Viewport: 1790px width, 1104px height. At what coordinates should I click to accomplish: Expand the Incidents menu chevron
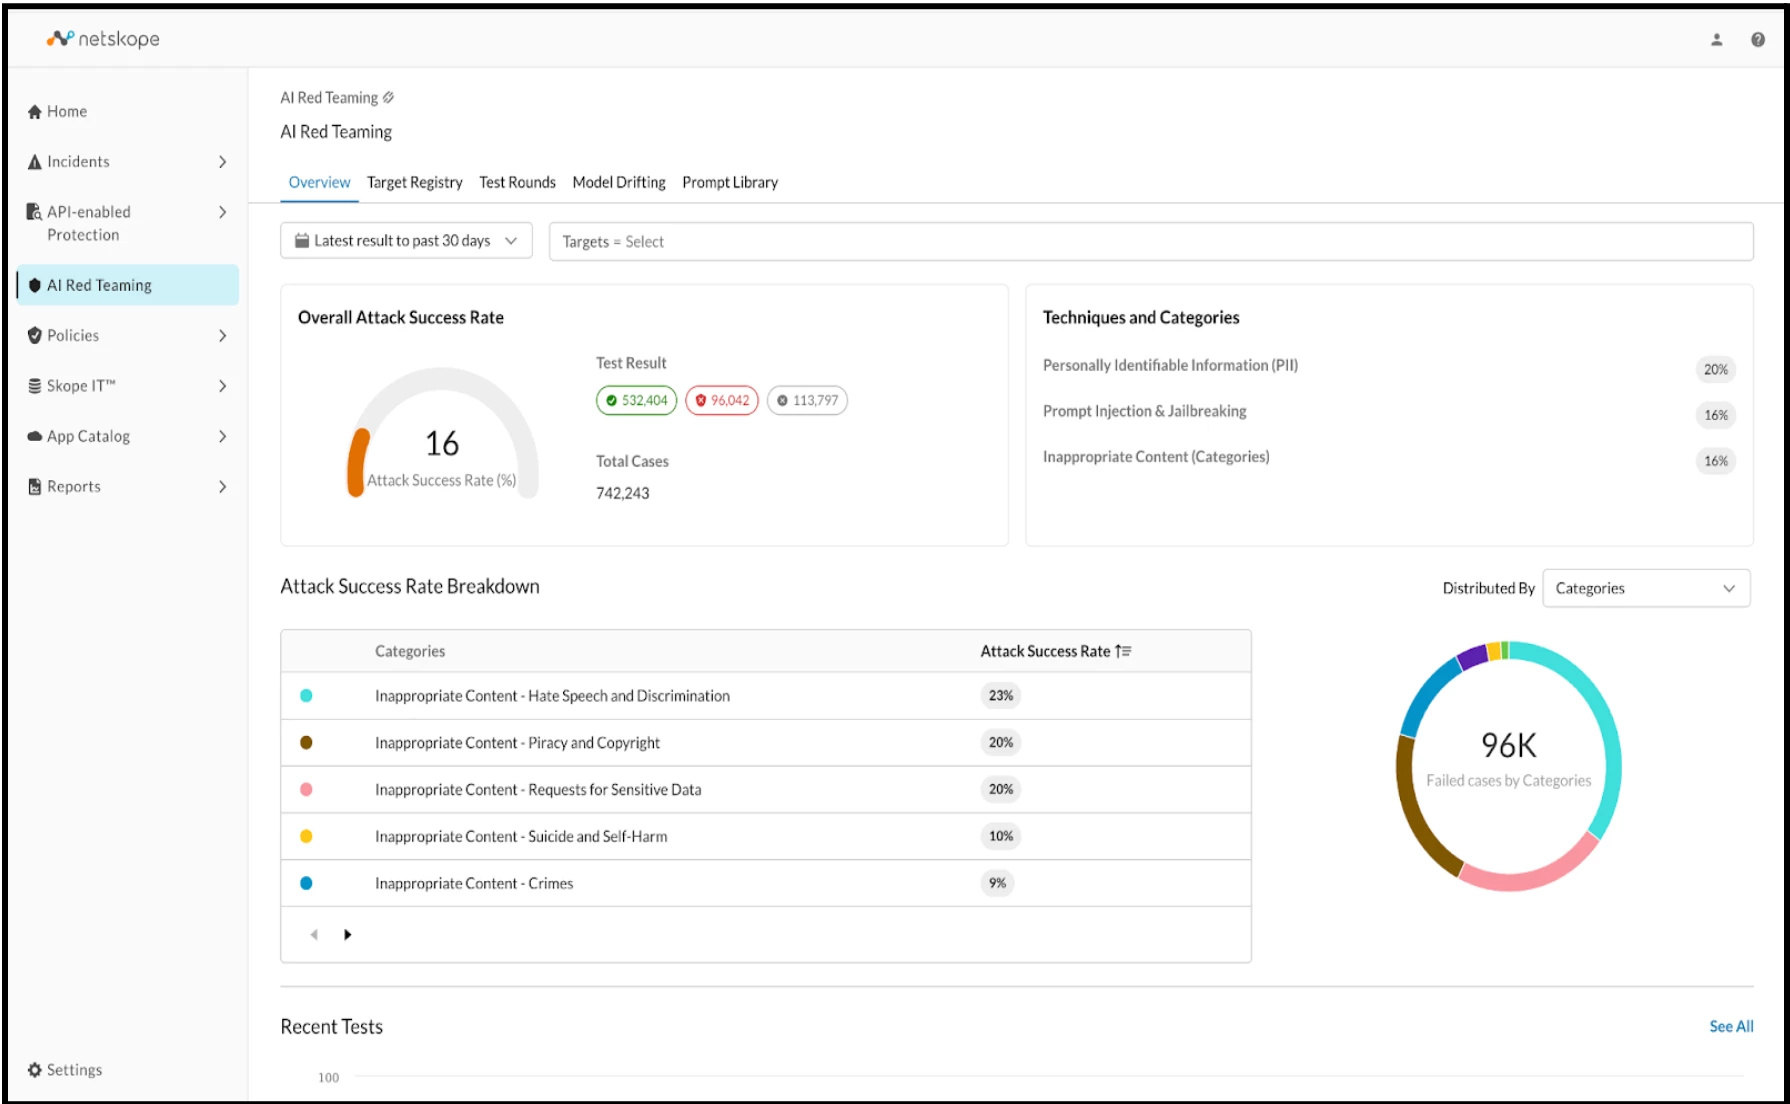coord(222,162)
